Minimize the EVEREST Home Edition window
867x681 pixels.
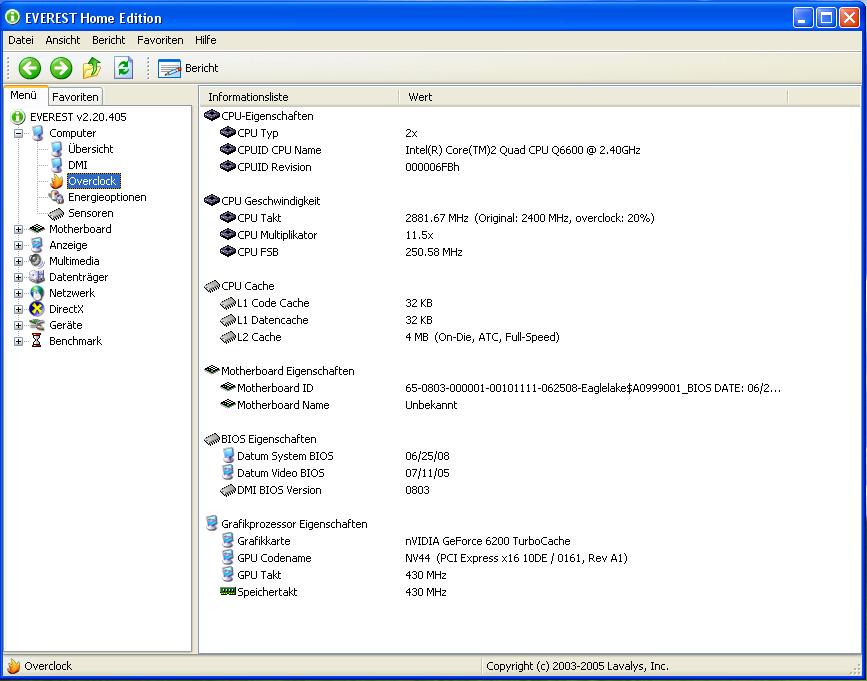[803, 18]
